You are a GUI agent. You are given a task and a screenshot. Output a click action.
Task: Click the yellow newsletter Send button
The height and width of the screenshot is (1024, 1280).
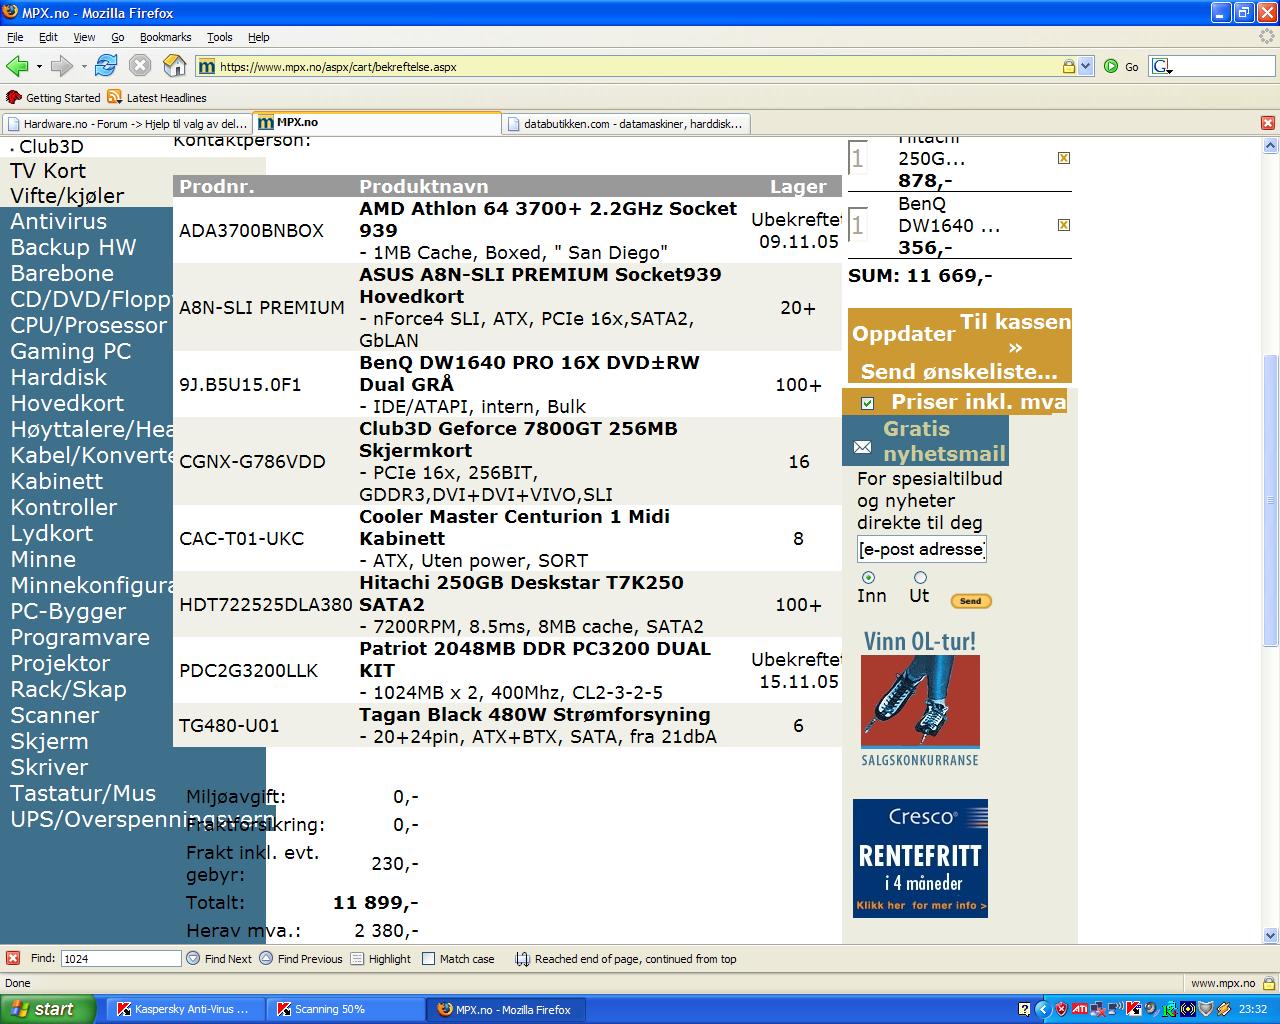click(970, 601)
